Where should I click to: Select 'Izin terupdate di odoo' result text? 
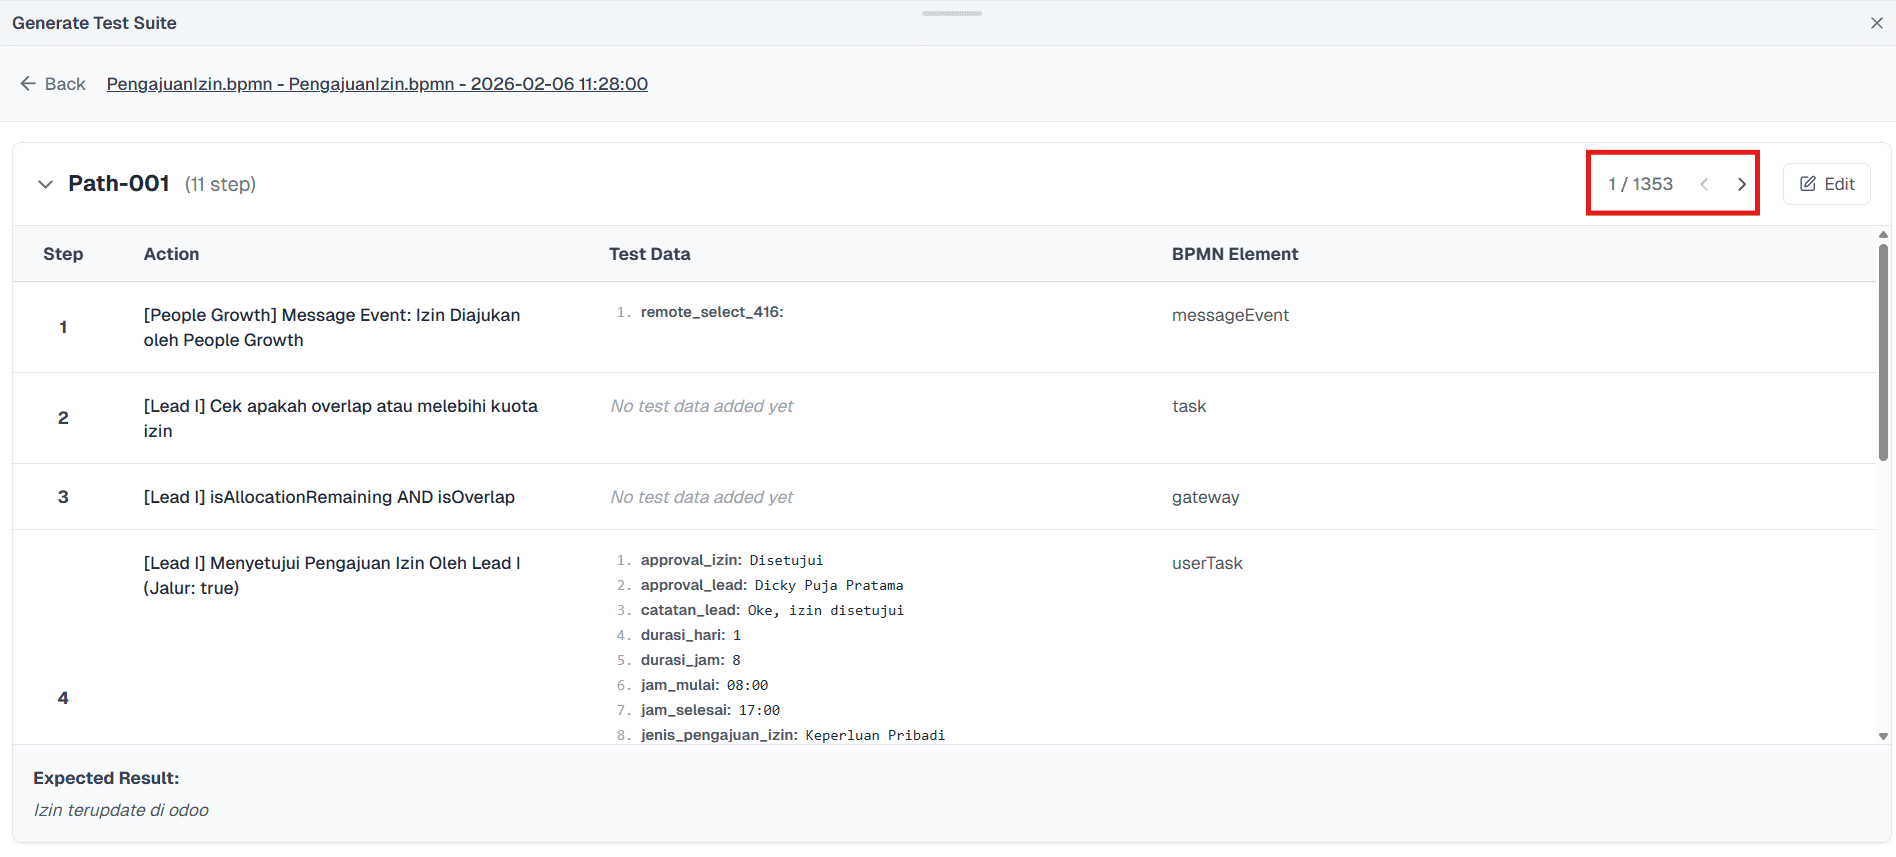click(121, 810)
